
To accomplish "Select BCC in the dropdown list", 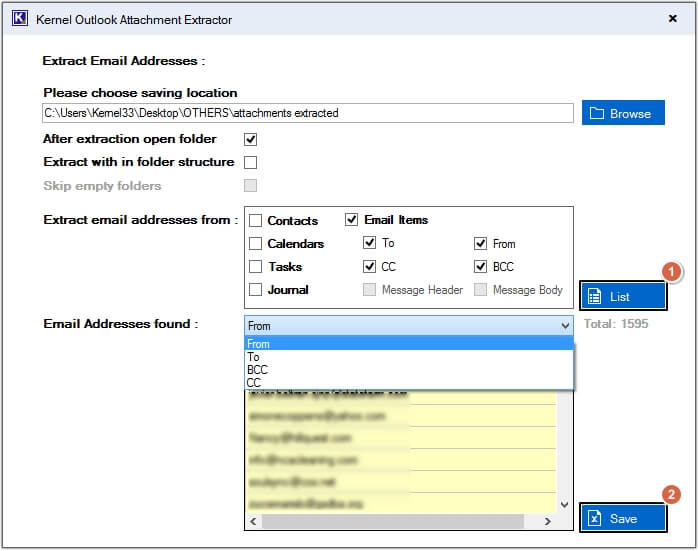I will (x=409, y=370).
